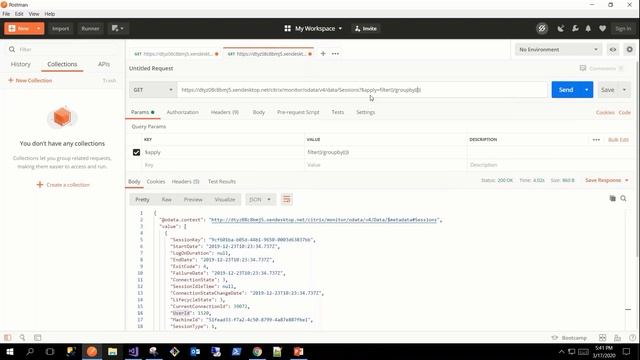Click the heart icon in header
The width and height of the screenshot is (640, 360).
(602, 29)
